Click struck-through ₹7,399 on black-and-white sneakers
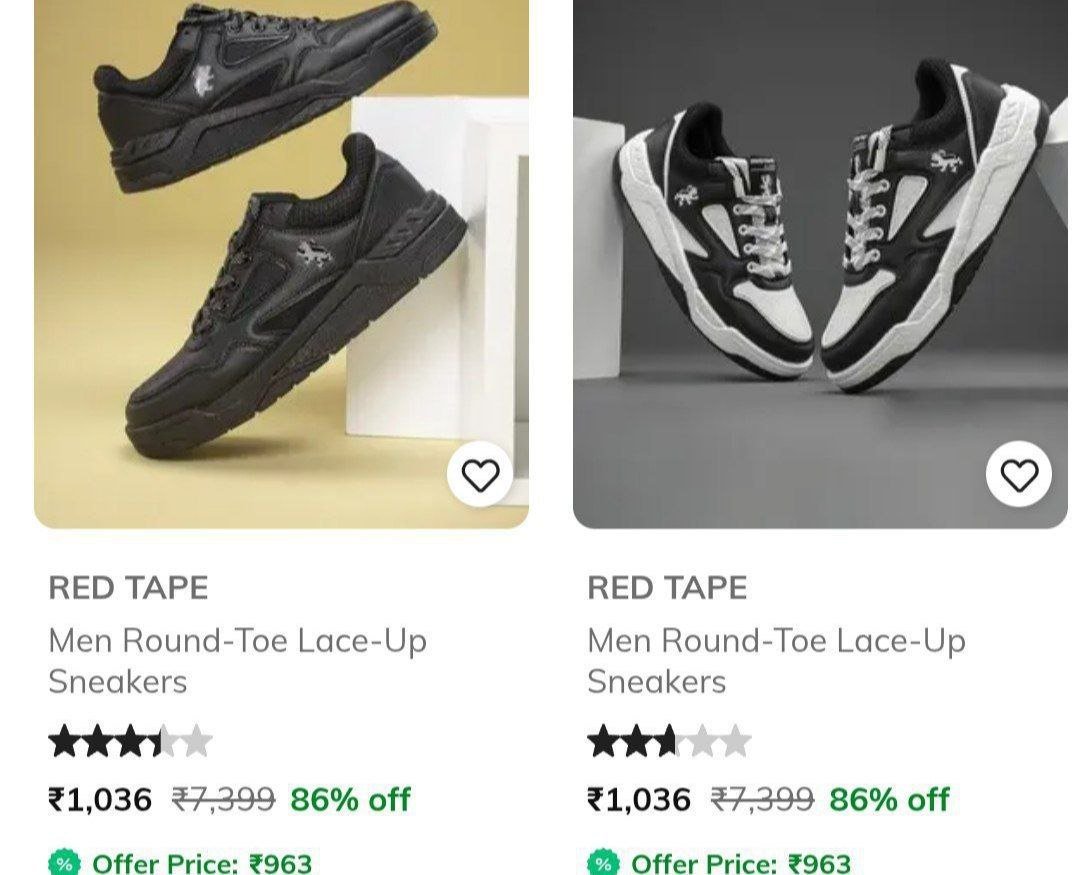Viewport: 1080px width, 875px height. pyautogui.click(x=762, y=800)
